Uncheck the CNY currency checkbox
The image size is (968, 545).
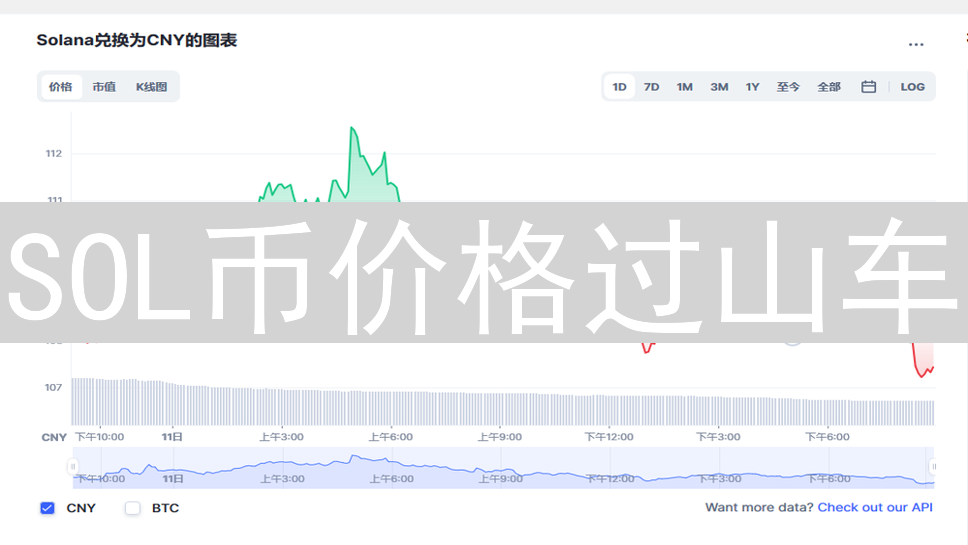pos(48,508)
